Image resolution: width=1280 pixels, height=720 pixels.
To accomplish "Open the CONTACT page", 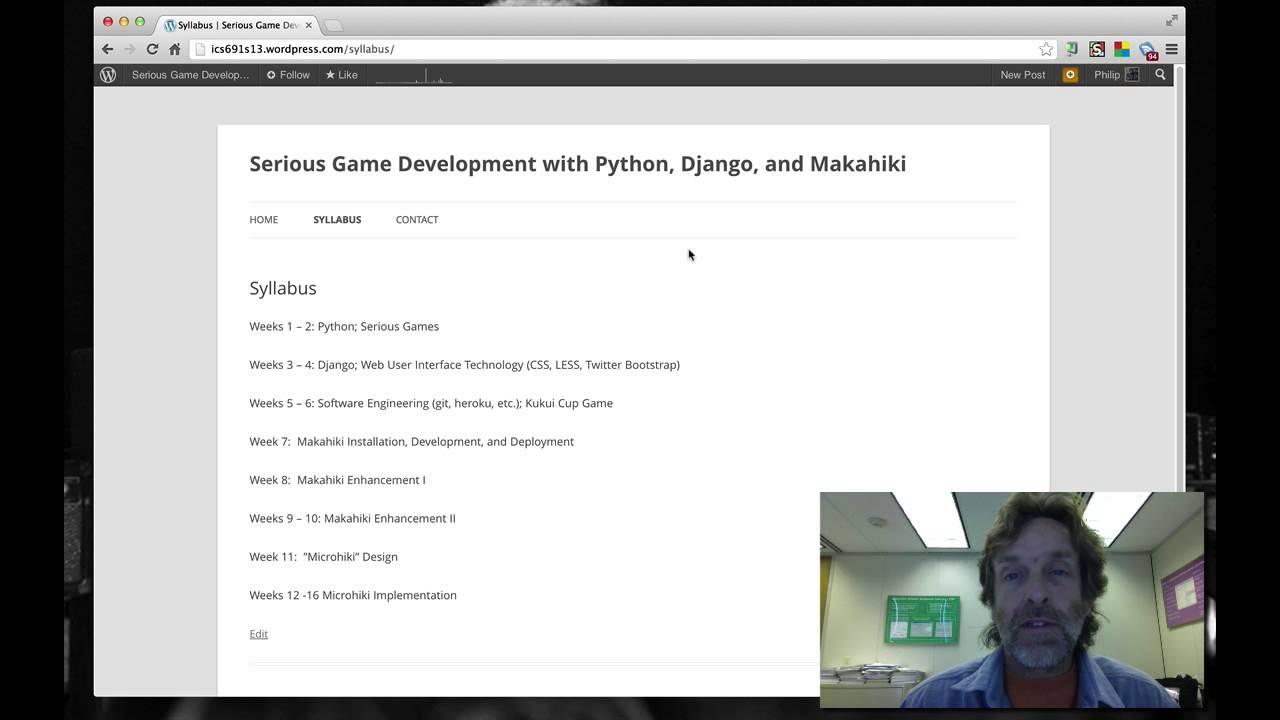I will [417, 220].
